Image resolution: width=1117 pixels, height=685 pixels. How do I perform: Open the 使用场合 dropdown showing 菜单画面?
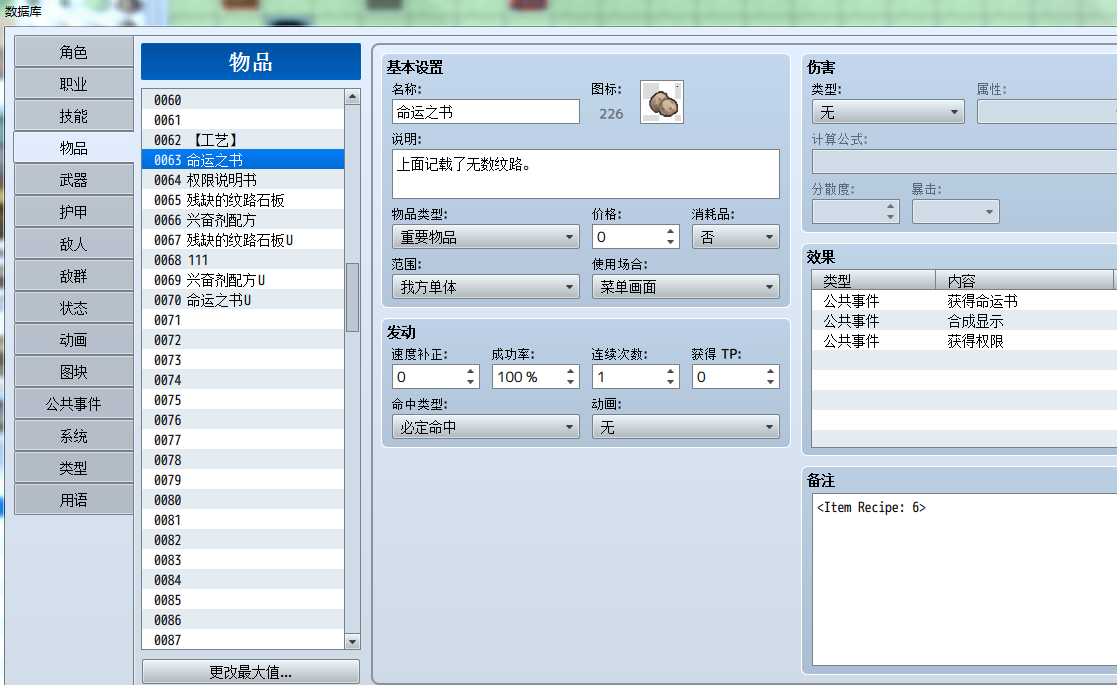686,287
